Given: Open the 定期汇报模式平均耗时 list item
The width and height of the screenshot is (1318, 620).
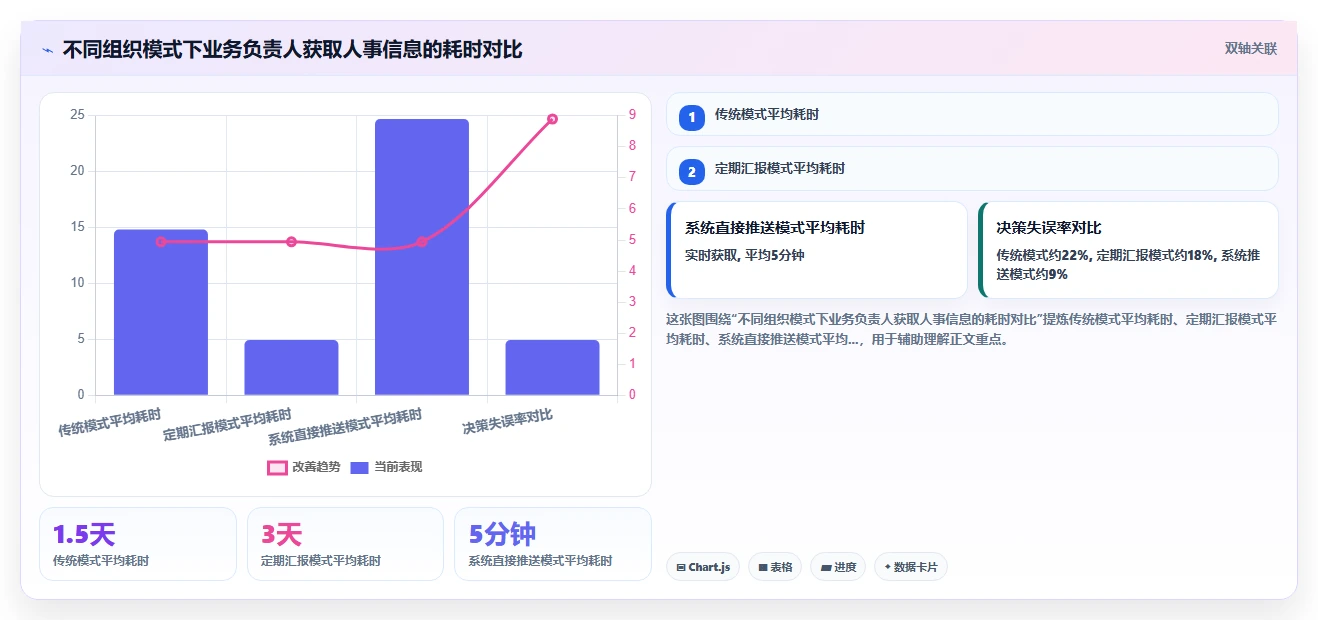Looking at the screenshot, I should point(972,168).
